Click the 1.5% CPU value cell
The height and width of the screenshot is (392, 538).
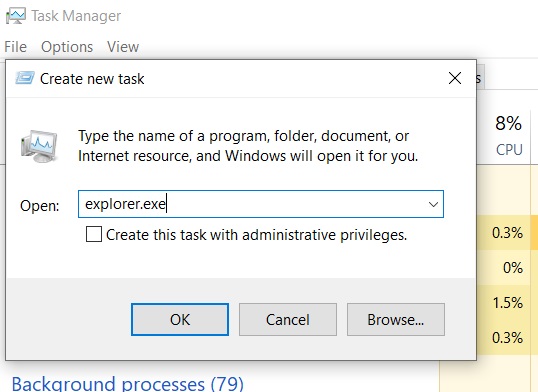click(507, 303)
